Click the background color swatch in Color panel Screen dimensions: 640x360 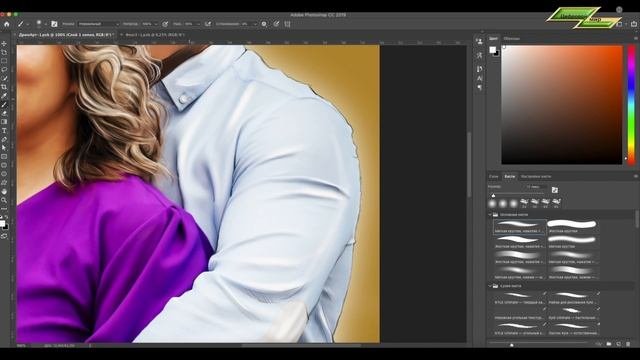pos(497,53)
